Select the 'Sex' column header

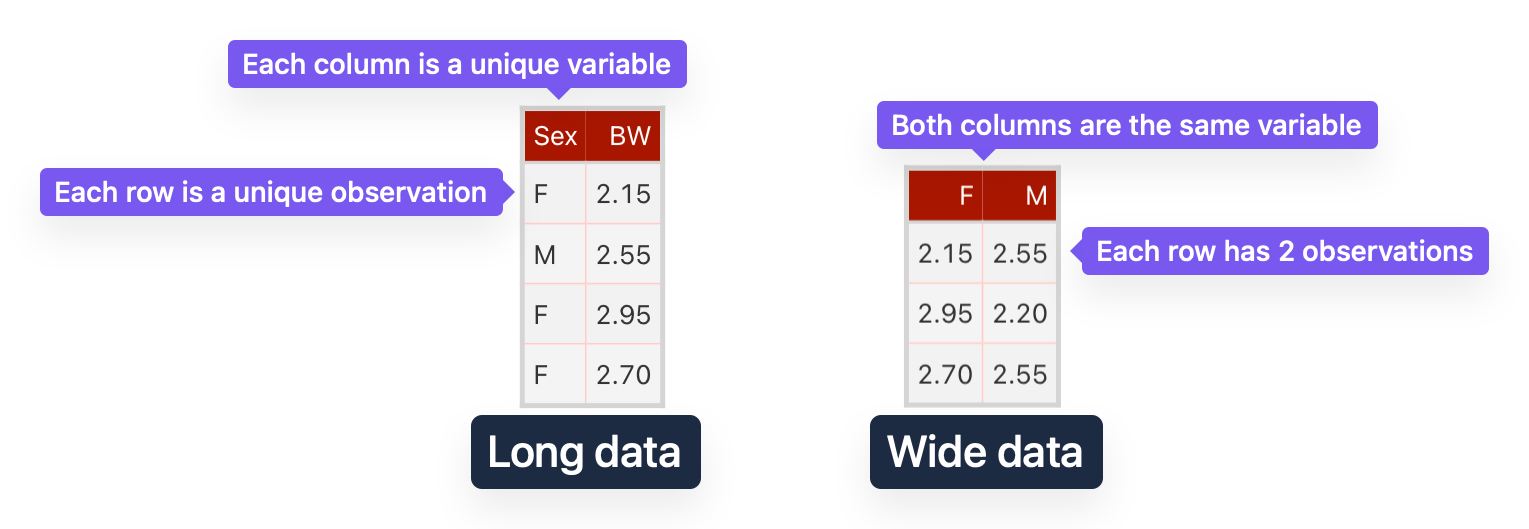[x=555, y=136]
